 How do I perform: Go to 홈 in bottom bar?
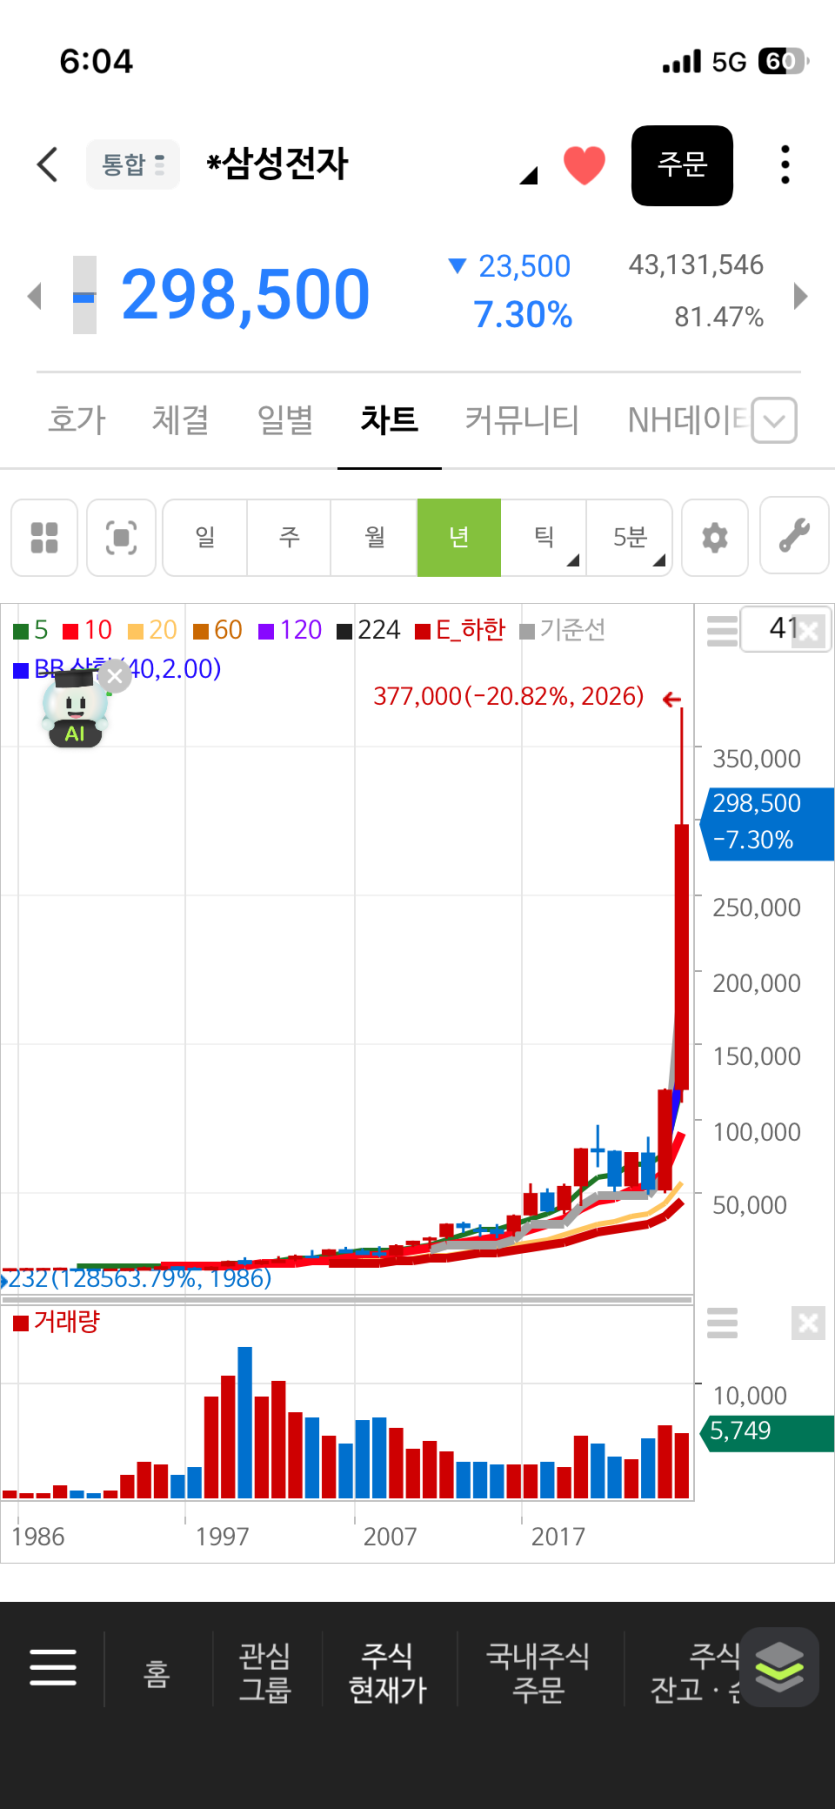coord(158,1672)
